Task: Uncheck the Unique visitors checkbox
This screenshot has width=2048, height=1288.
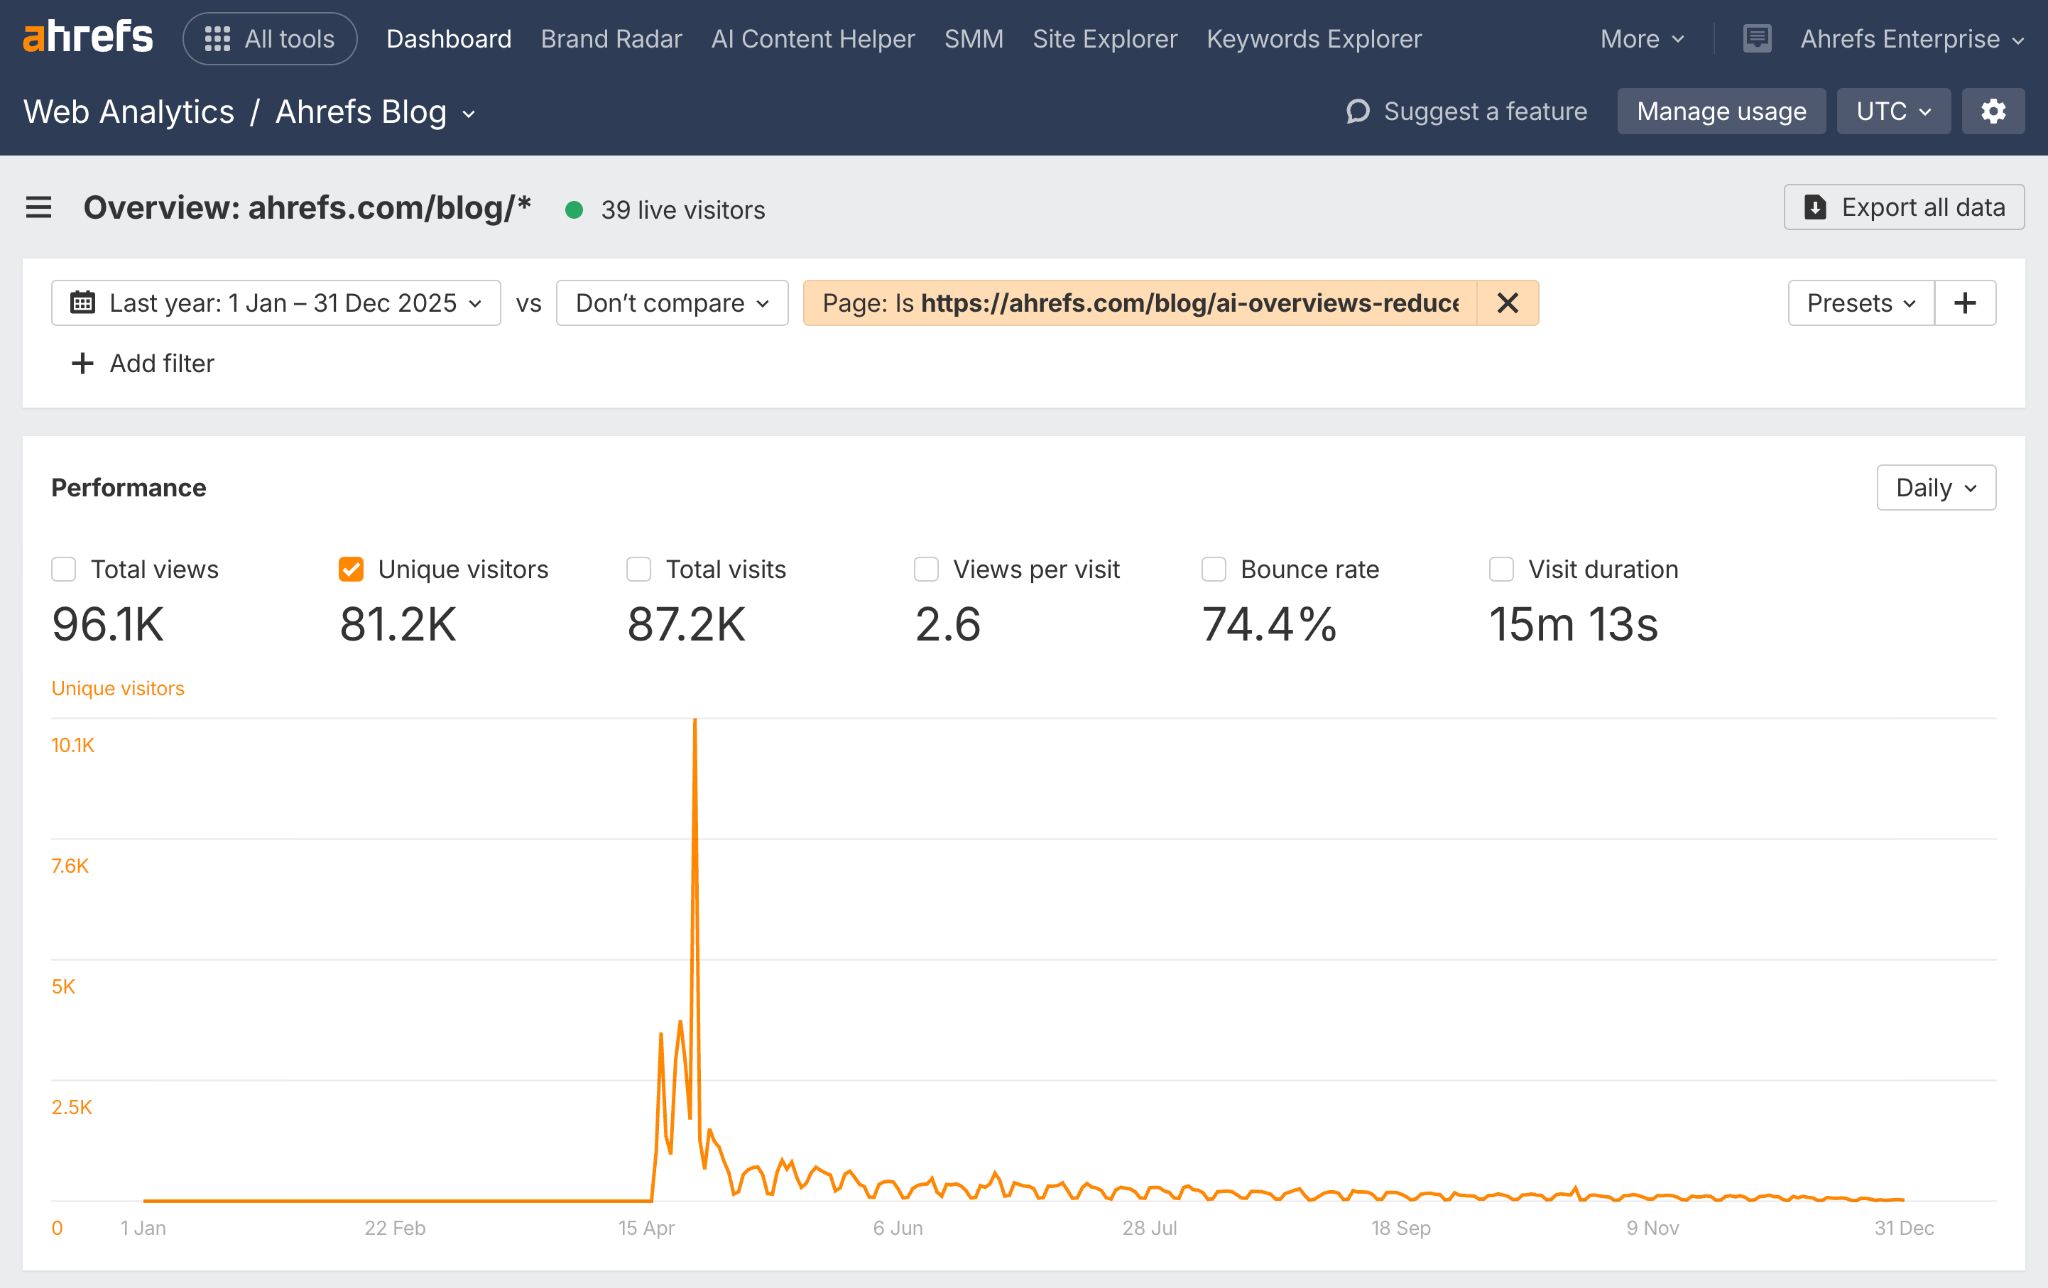Action: coord(351,569)
